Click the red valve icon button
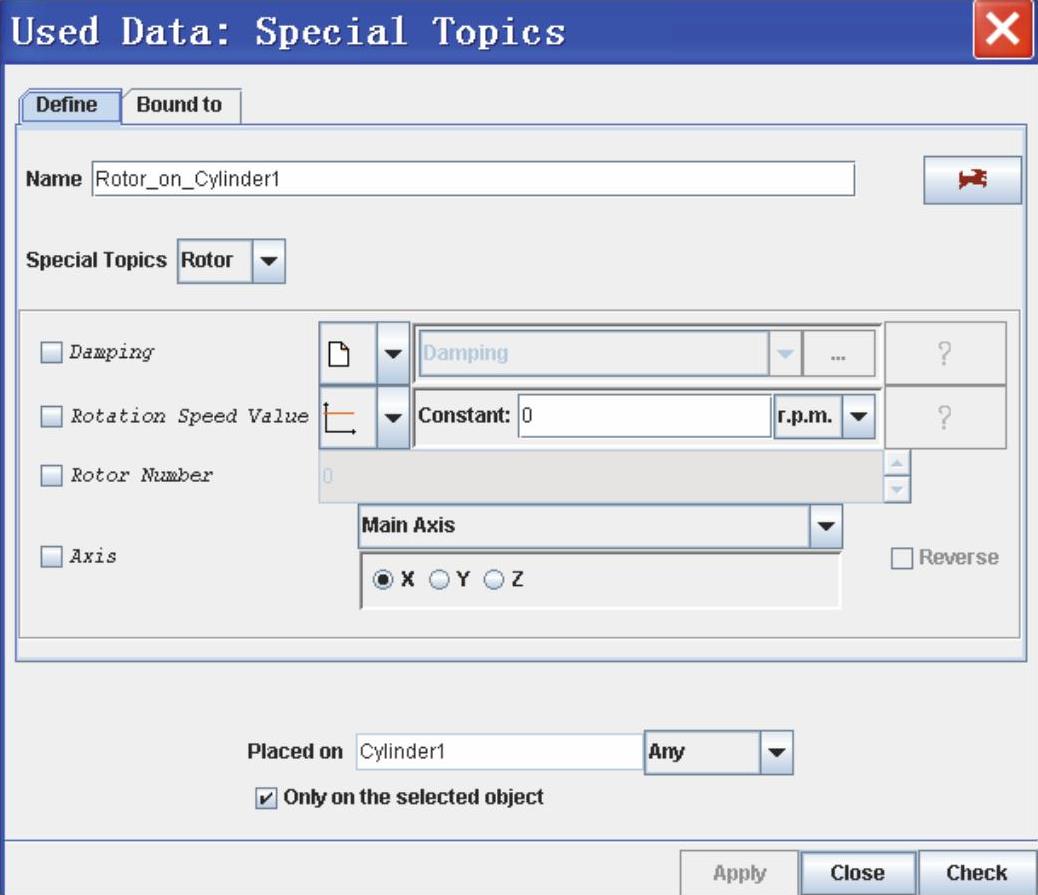 point(971,180)
